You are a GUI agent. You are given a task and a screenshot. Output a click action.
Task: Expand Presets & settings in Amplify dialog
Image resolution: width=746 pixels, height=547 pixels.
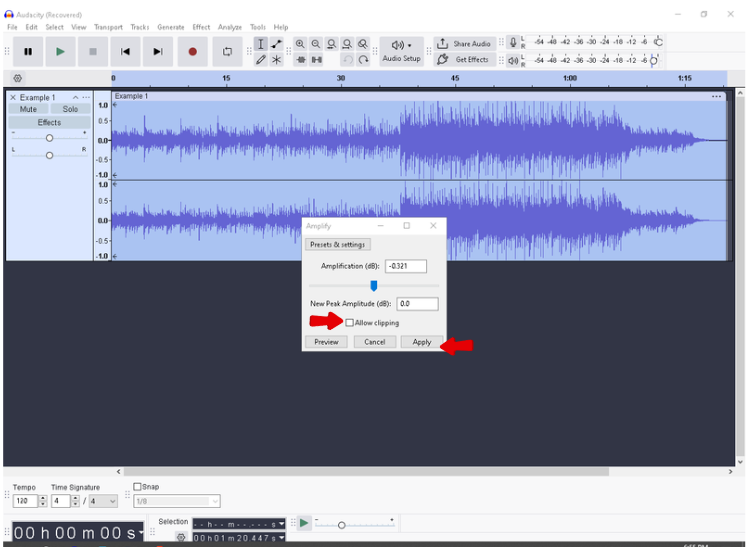(338, 244)
